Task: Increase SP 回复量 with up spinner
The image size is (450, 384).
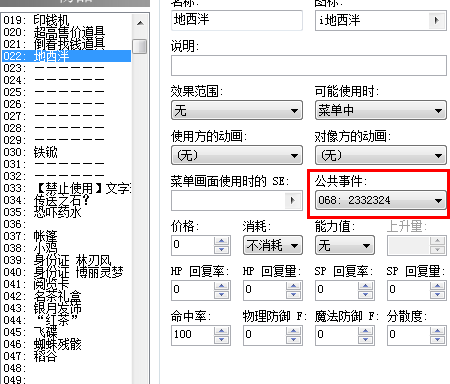Action: coord(437,286)
